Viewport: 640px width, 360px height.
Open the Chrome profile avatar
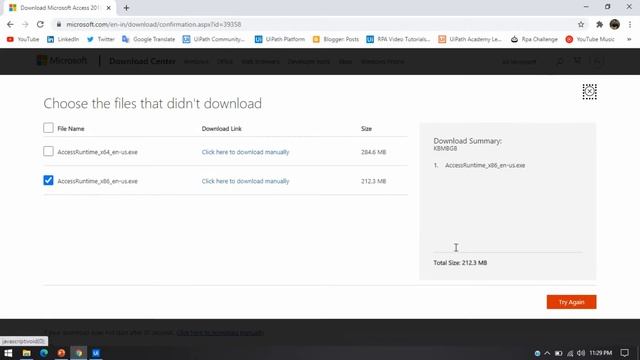tap(615, 24)
